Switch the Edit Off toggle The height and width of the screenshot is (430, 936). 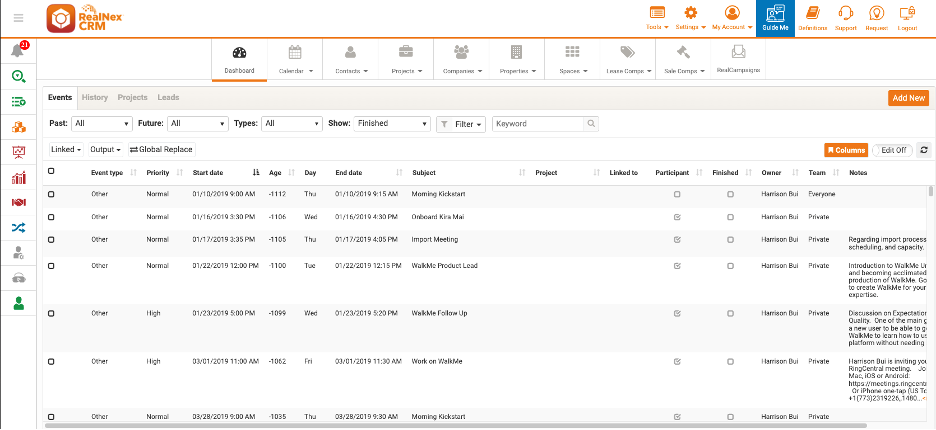pos(892,150)
